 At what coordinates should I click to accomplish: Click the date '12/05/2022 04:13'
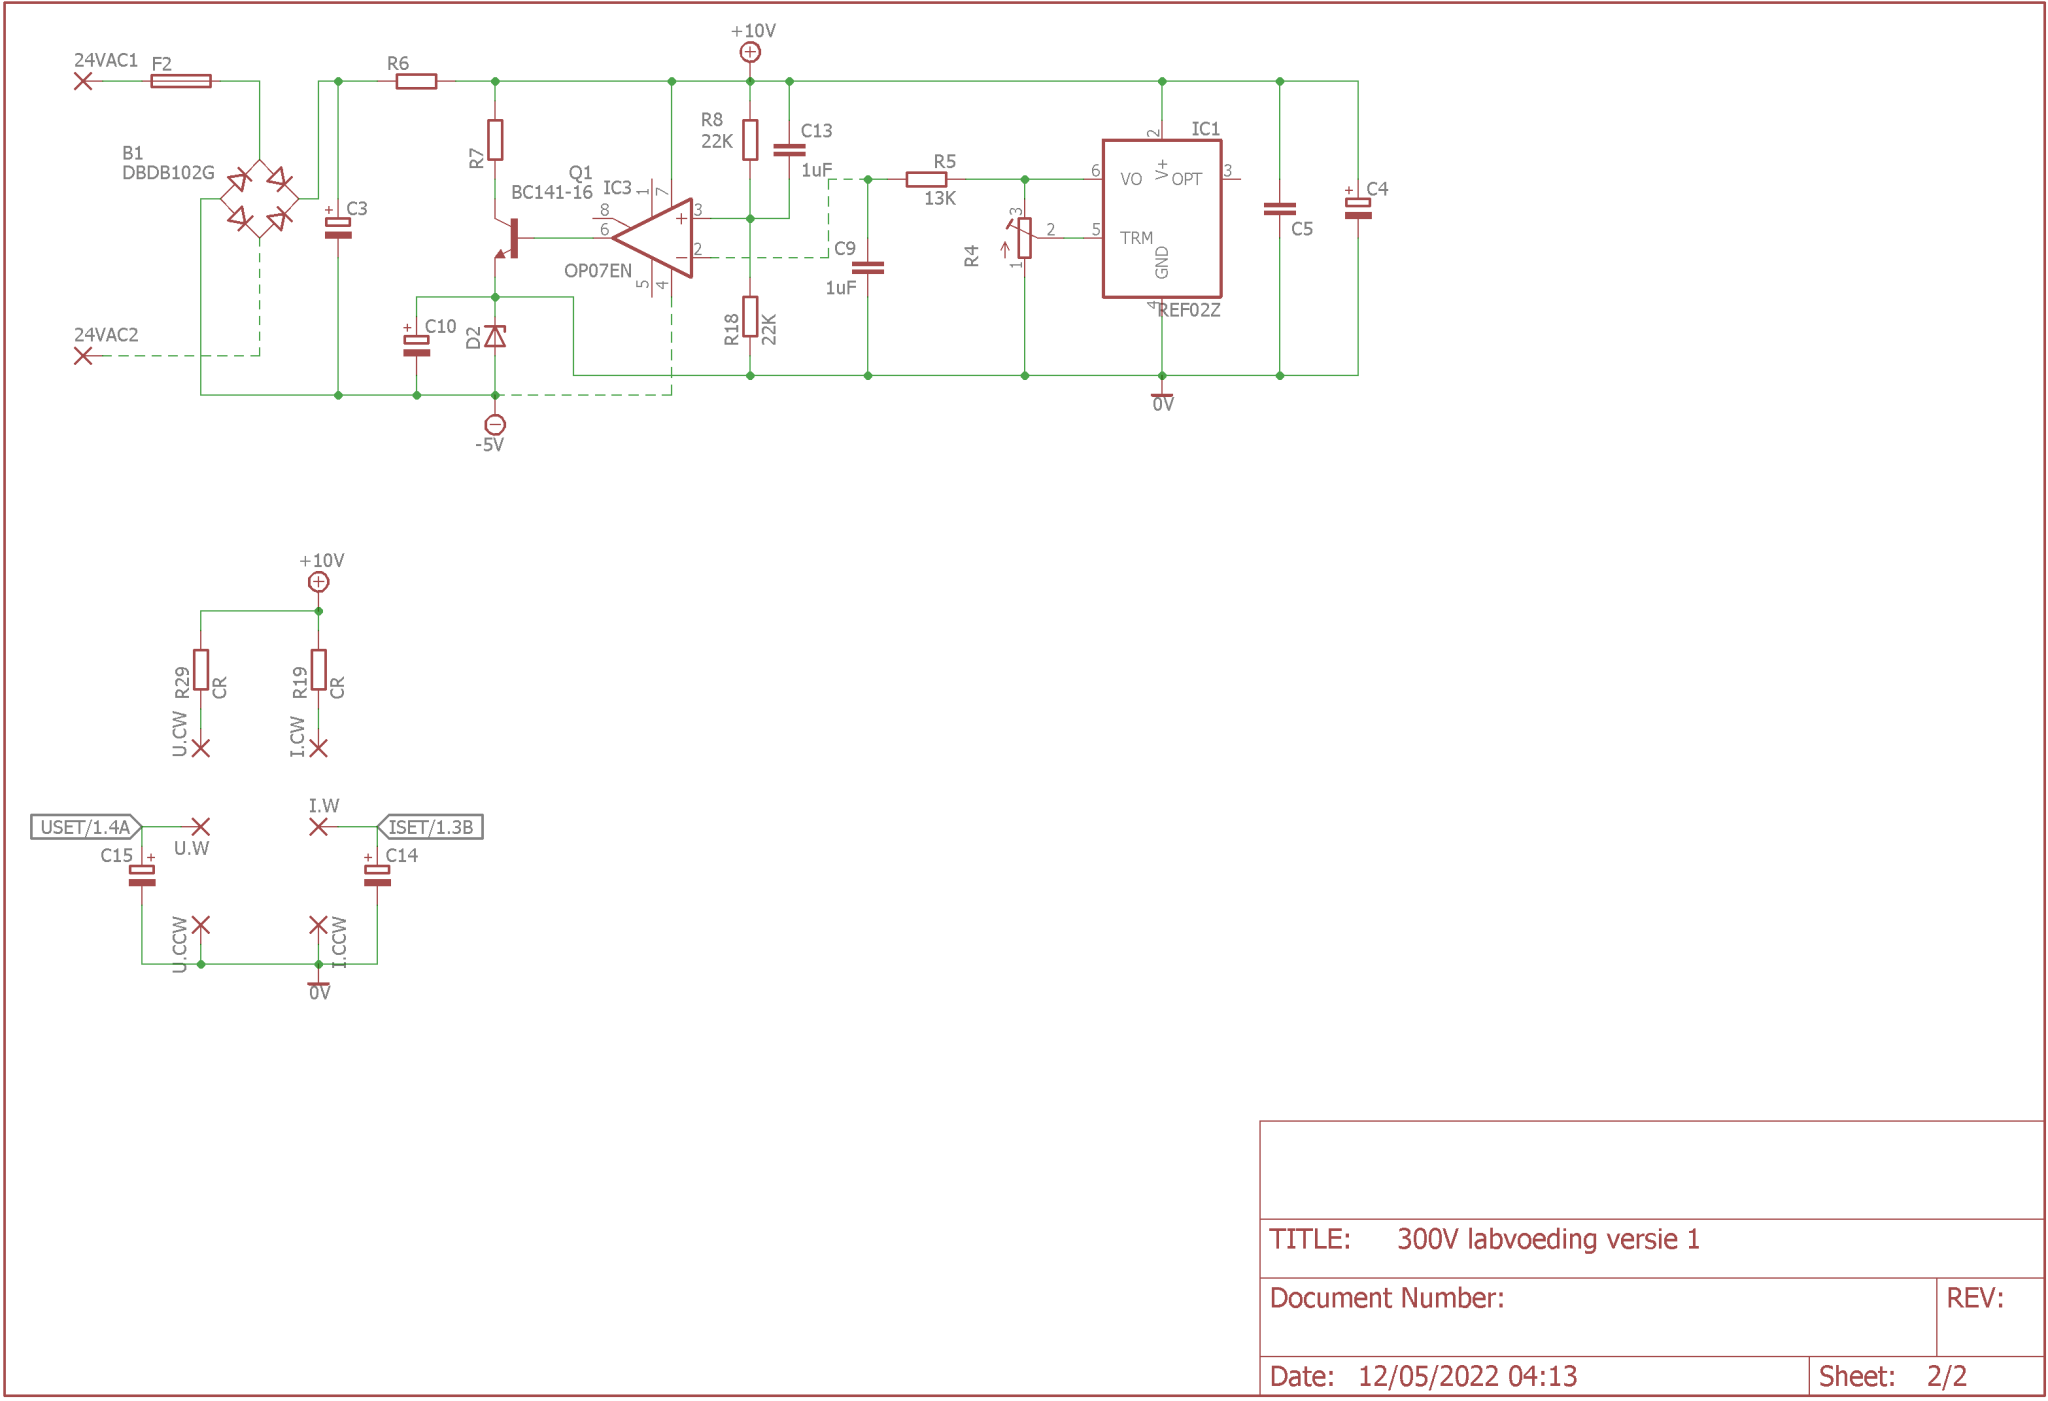(1467, 1377)
